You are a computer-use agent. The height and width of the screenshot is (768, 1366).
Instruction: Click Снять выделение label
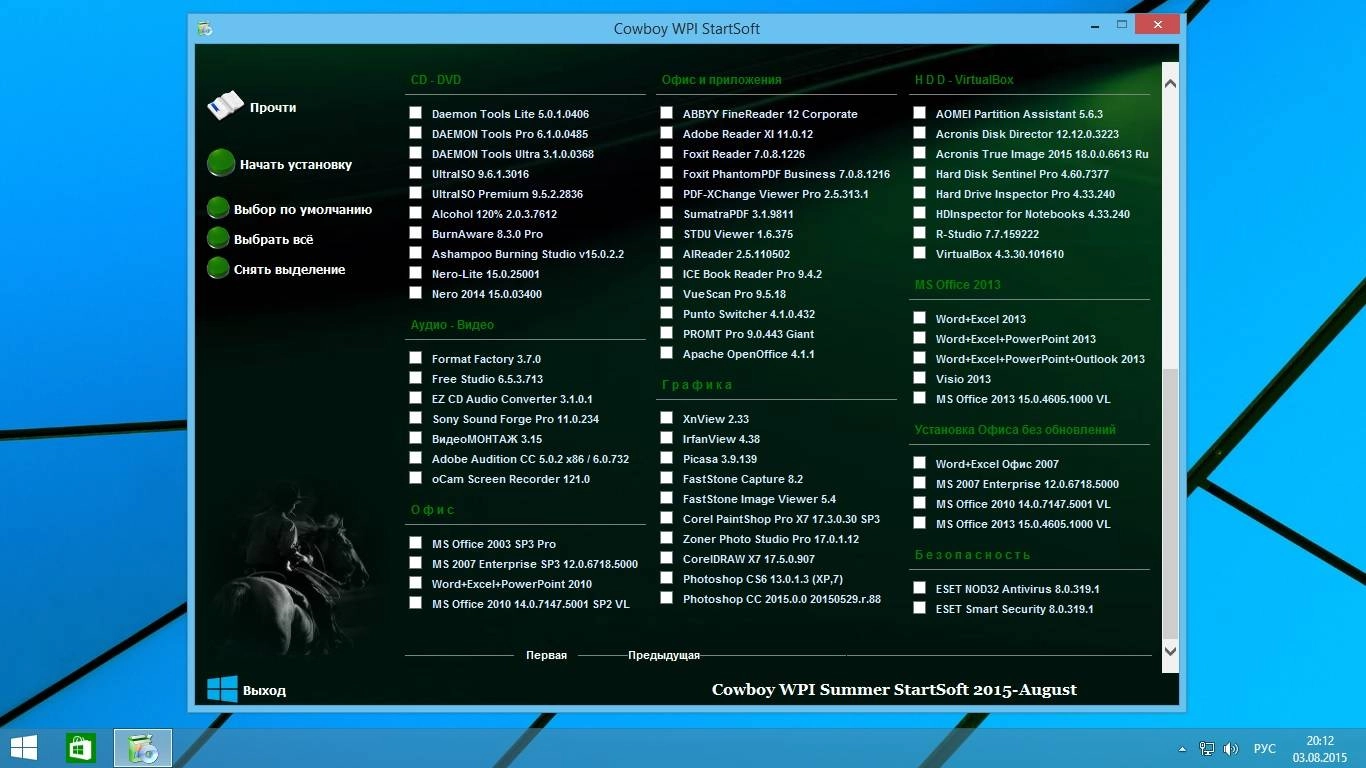click(289, 270)
